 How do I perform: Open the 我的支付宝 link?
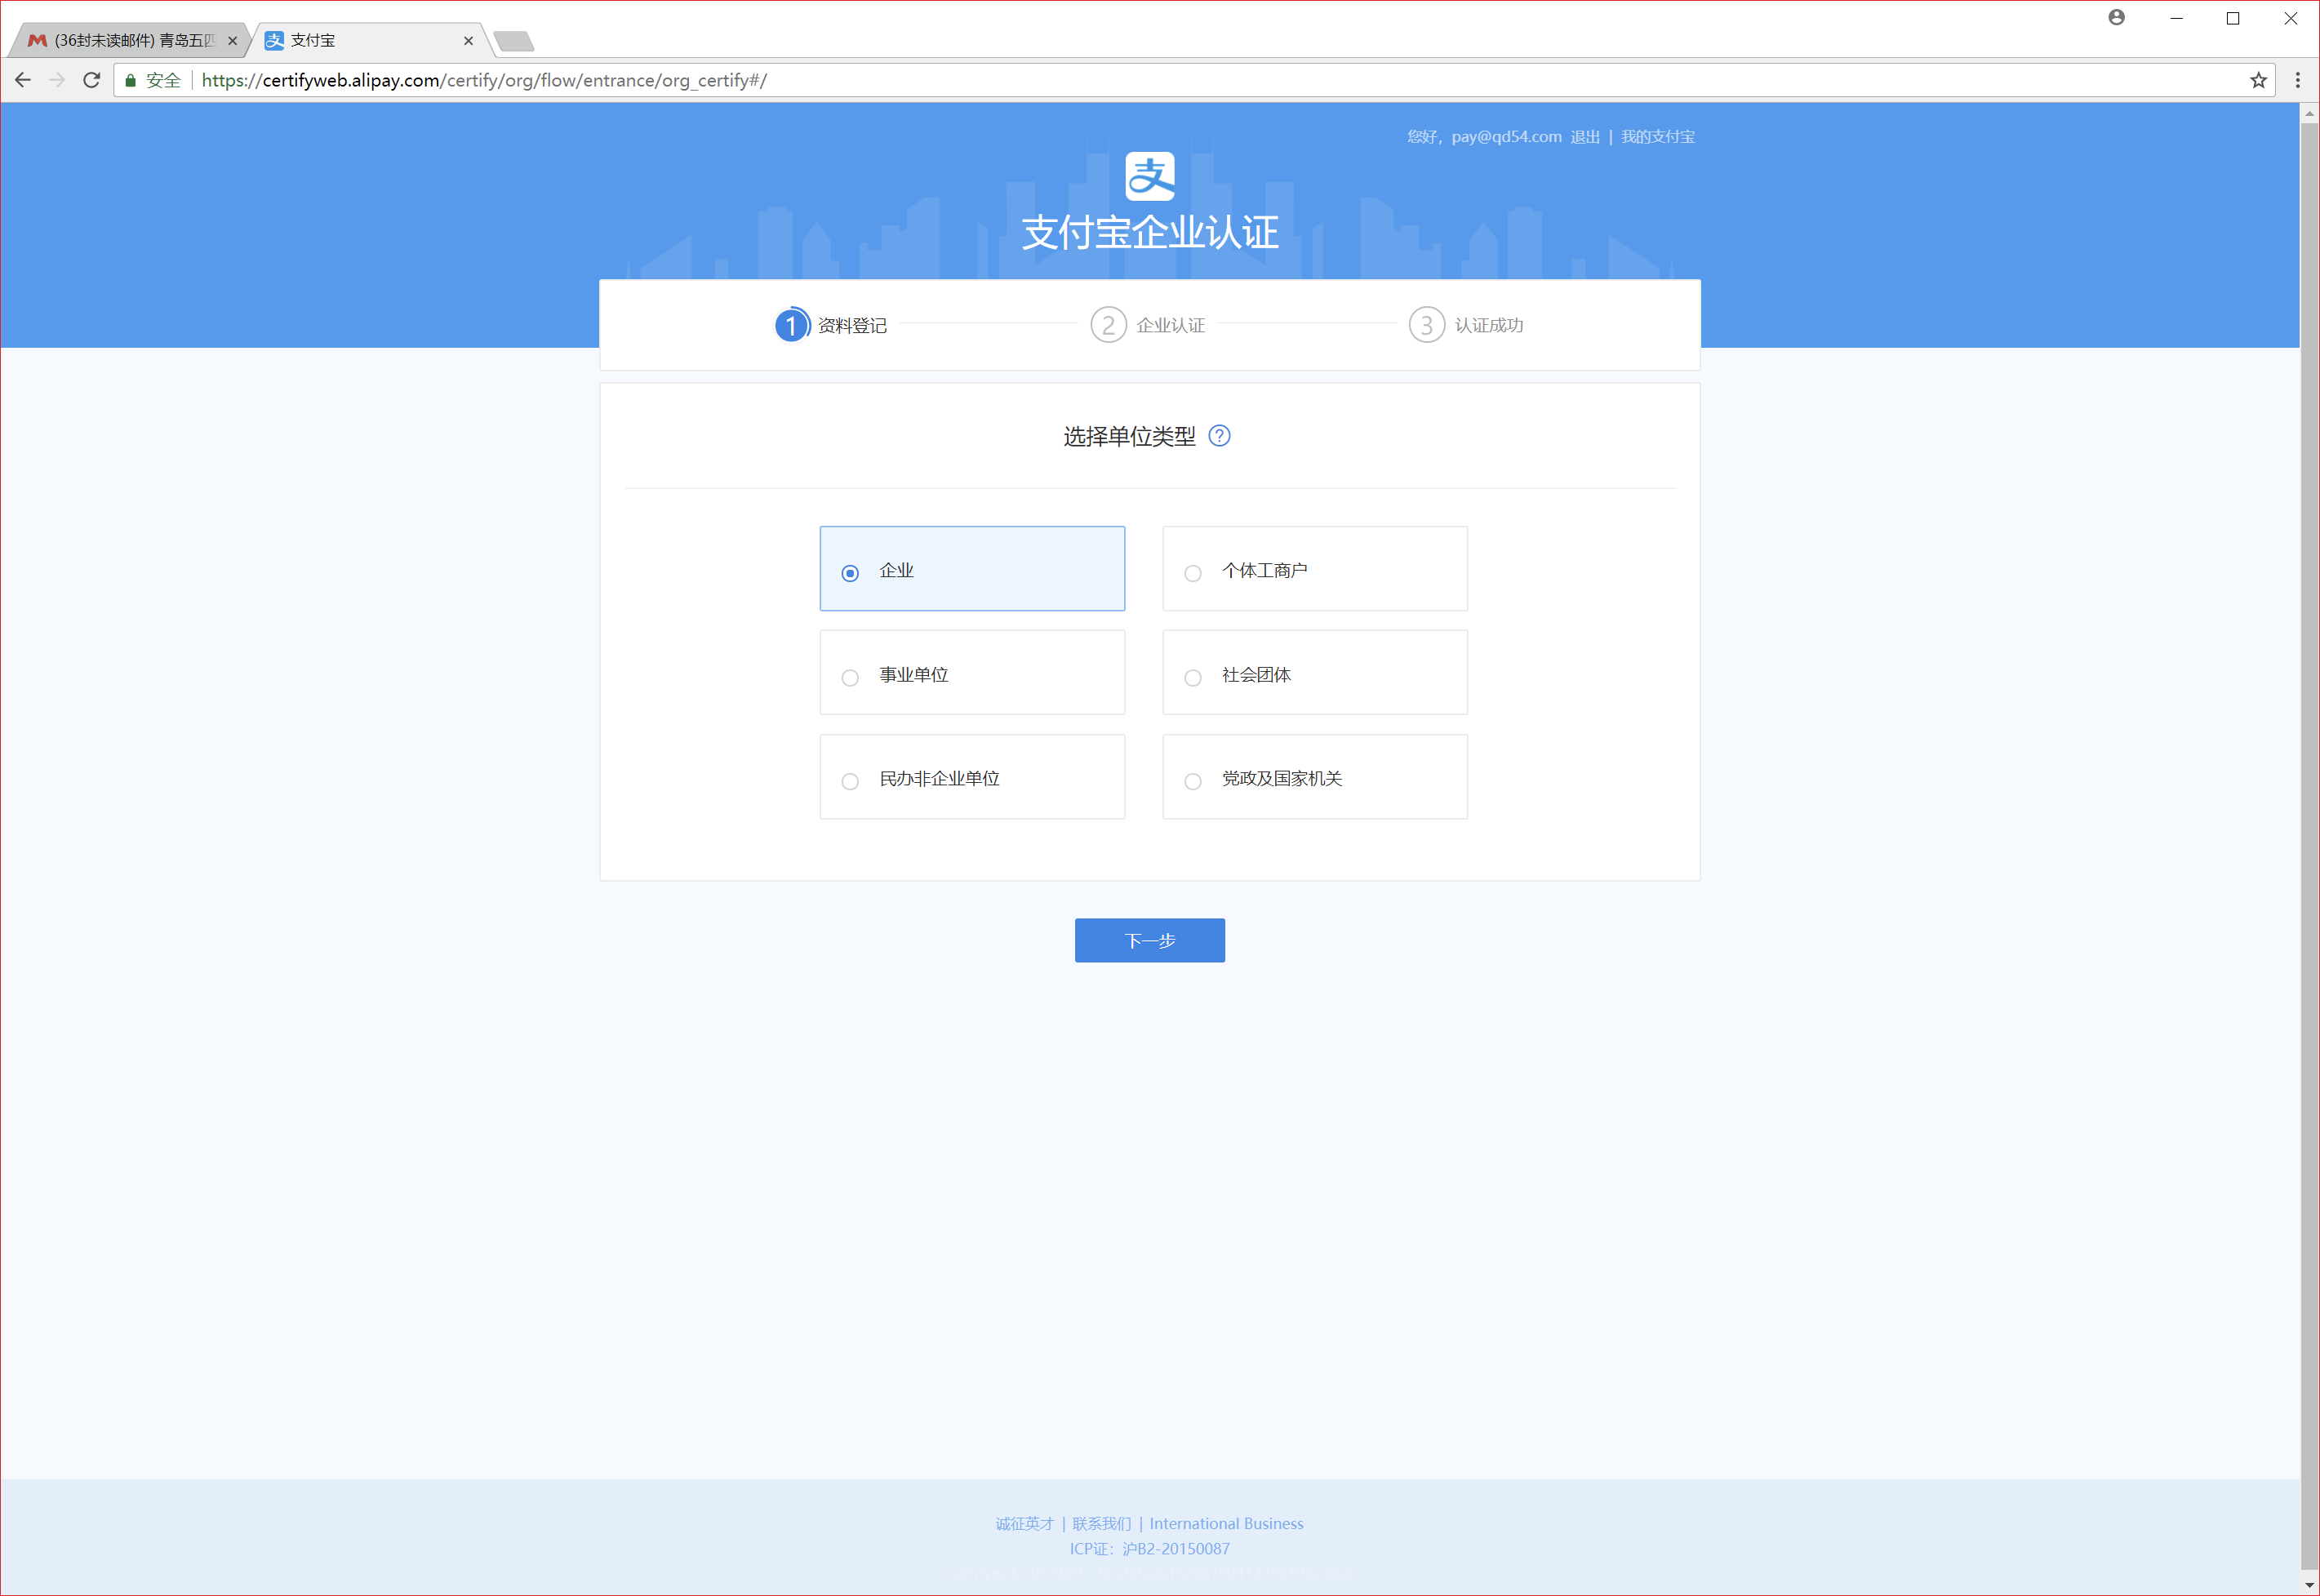(1657, 137)
